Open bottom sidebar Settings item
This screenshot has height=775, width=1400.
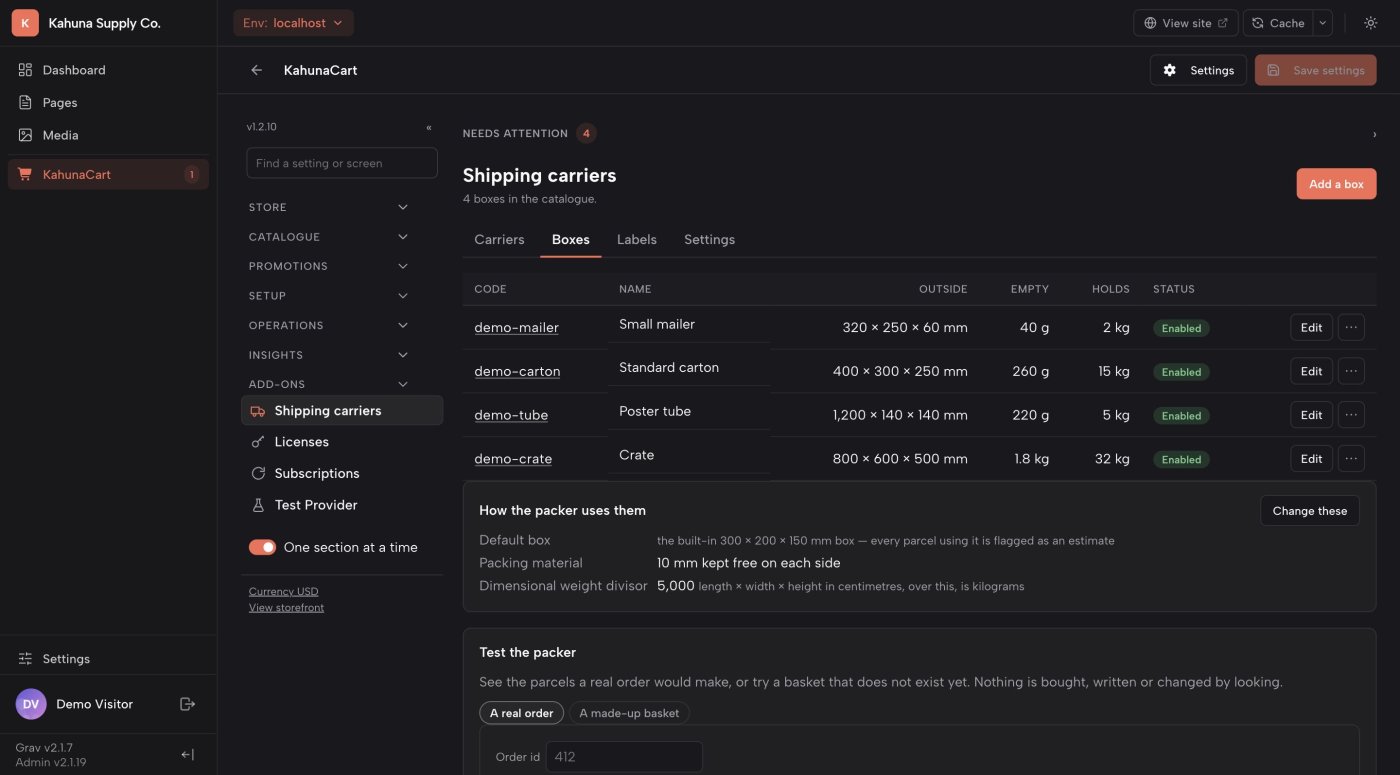pos(108,659)
